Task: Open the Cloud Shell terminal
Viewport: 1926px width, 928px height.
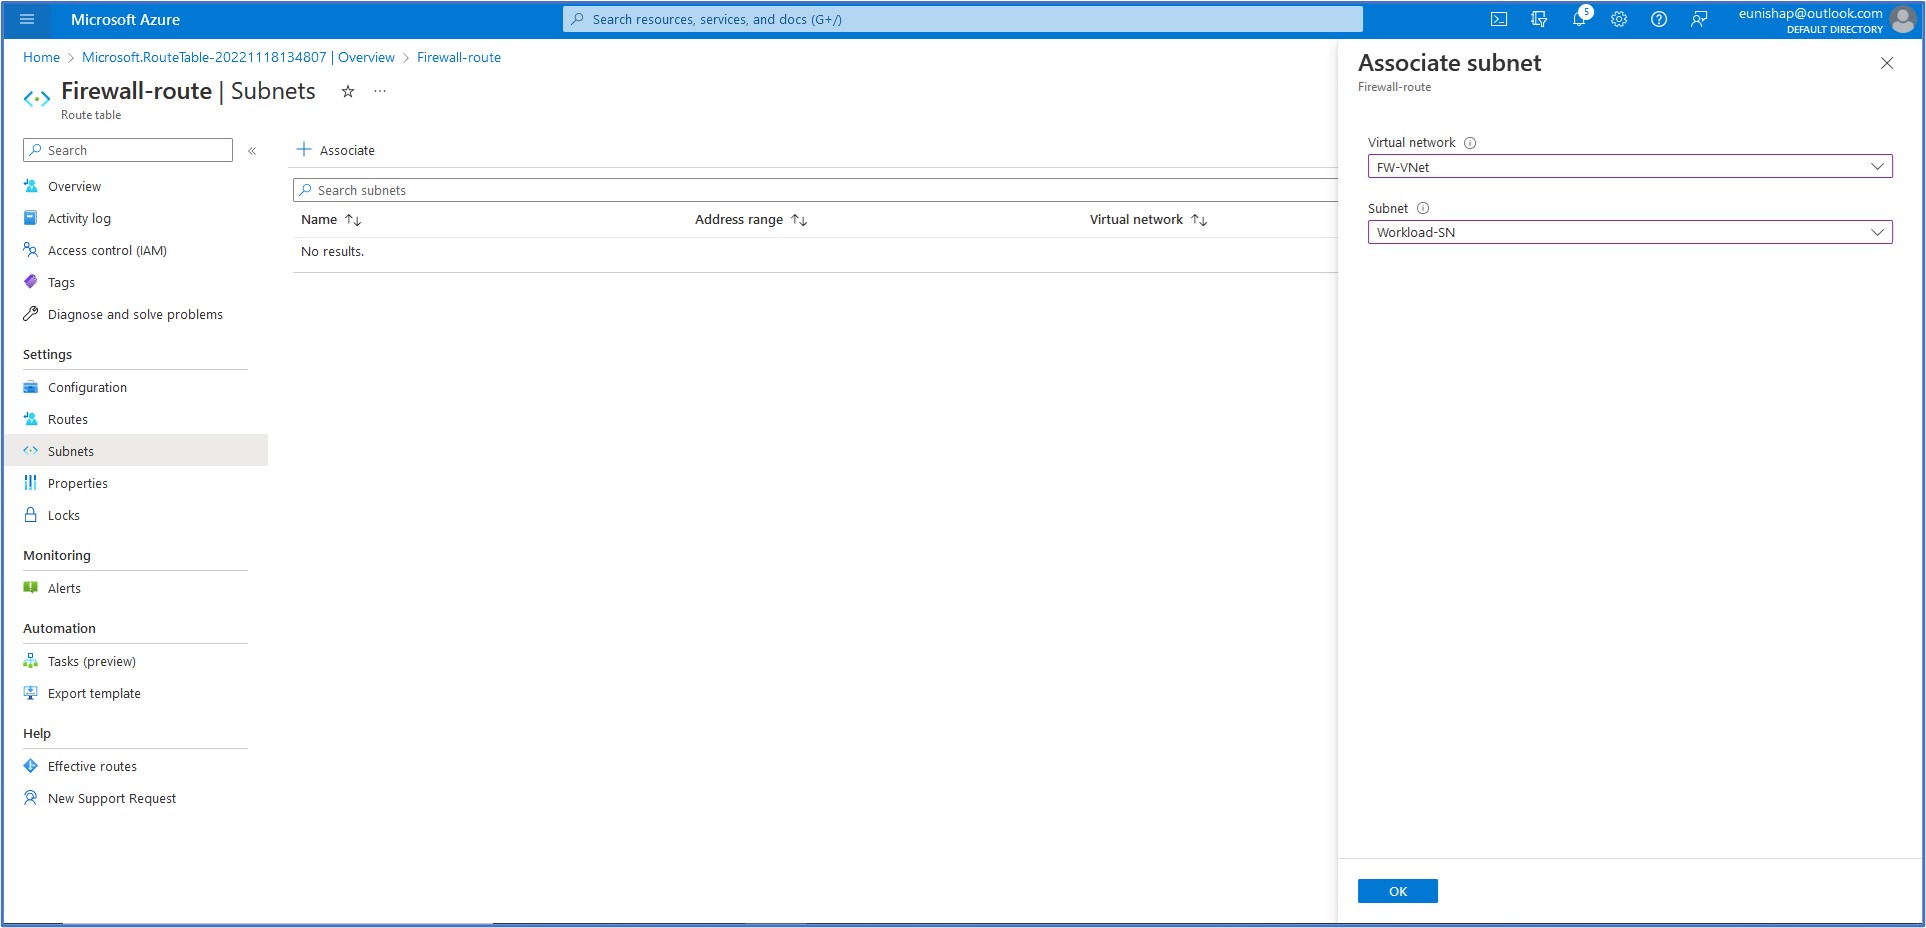Action: click(1499, 19)
